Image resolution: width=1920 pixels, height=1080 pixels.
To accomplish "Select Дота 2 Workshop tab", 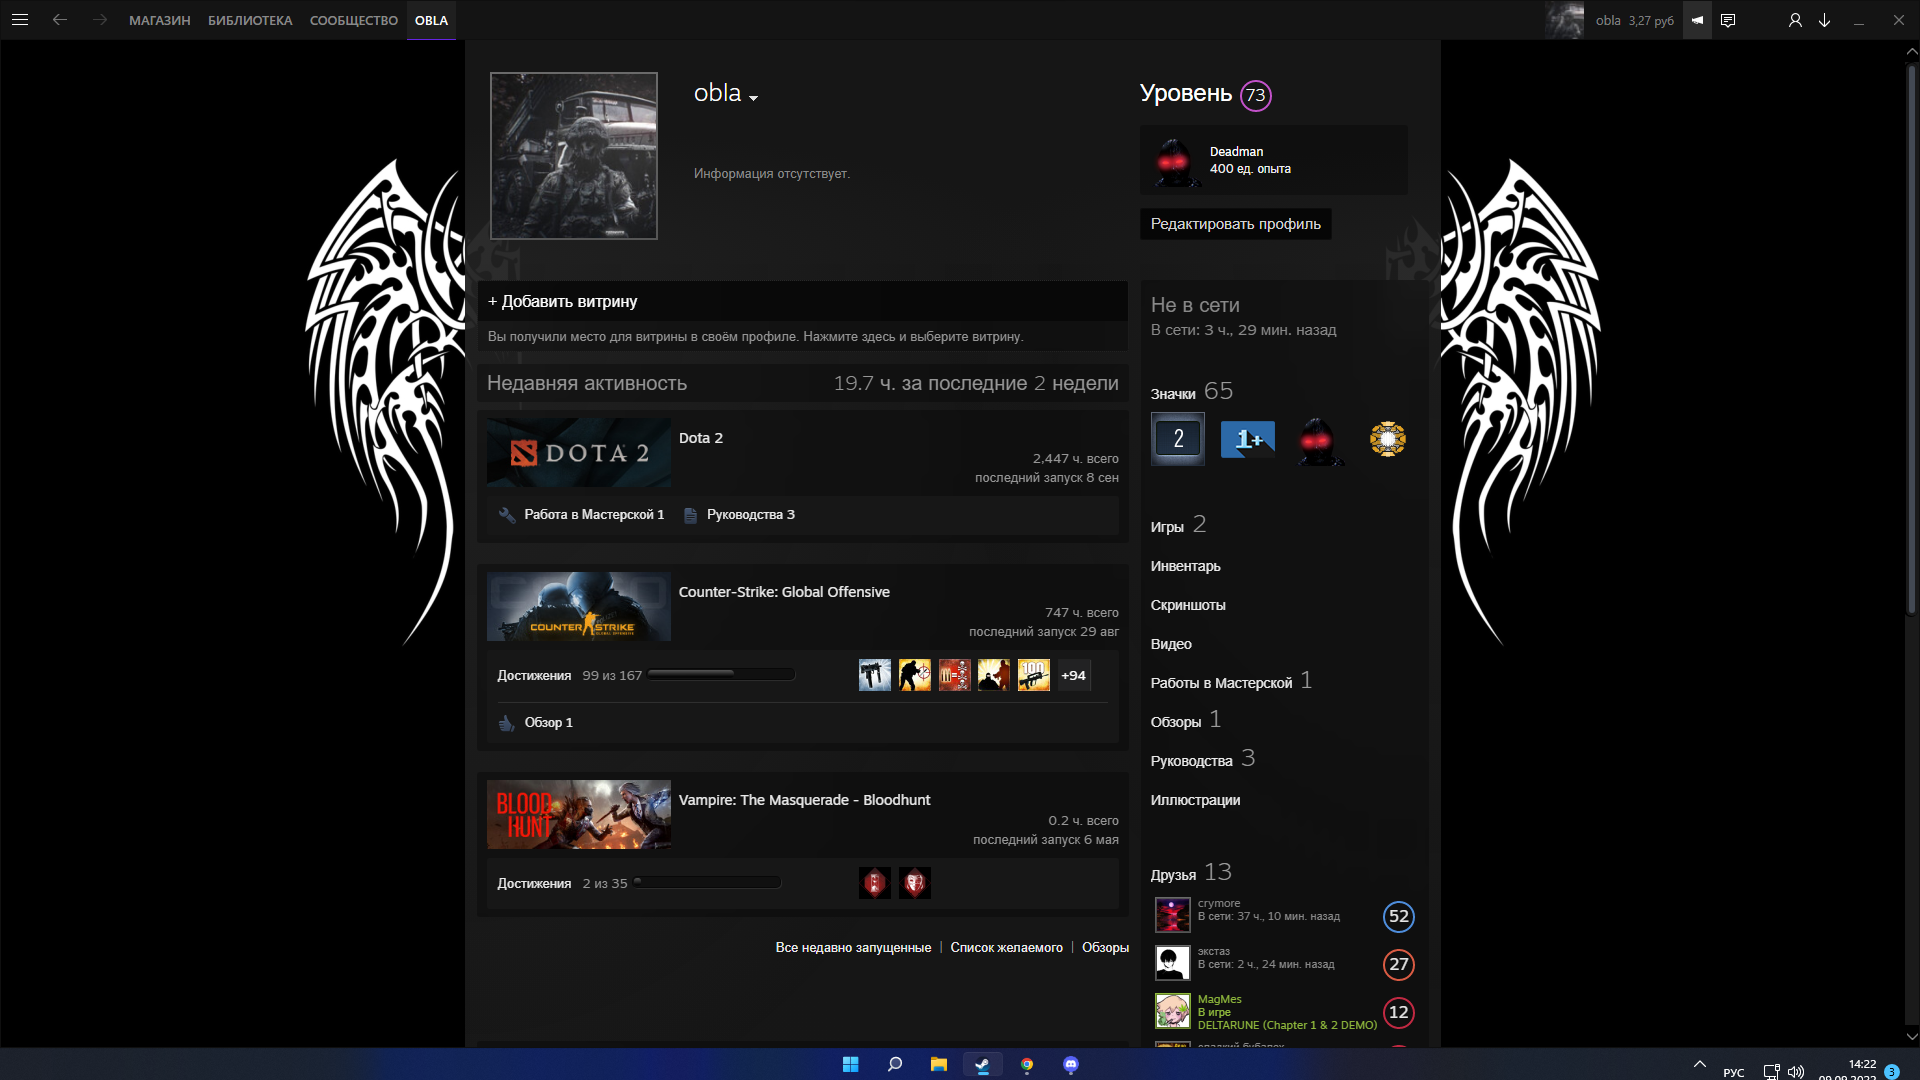I will pos(593,514).
